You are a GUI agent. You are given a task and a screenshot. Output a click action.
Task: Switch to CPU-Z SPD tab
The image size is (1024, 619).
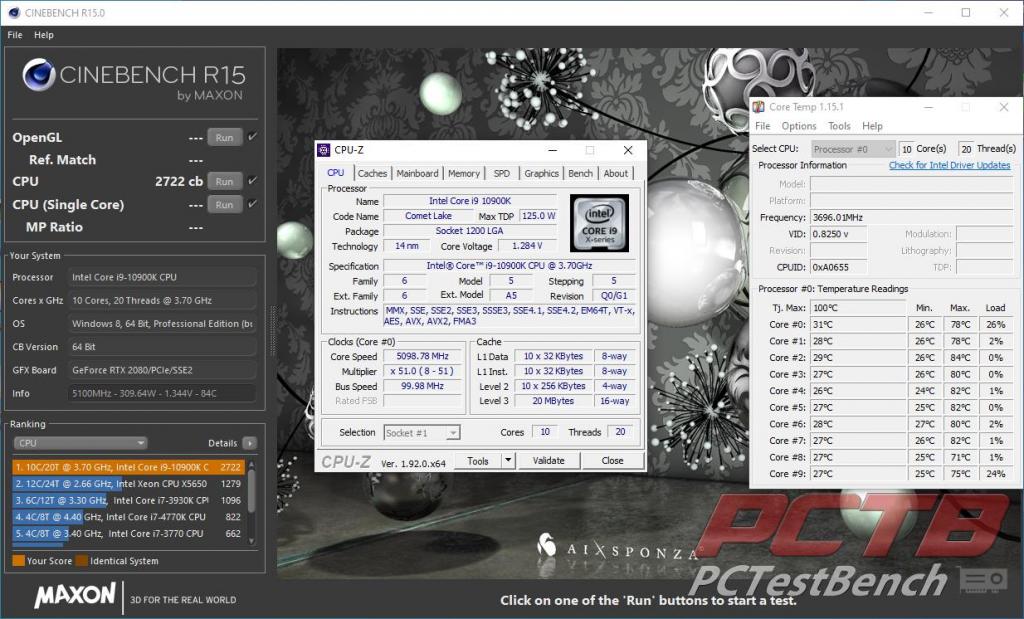502,173
